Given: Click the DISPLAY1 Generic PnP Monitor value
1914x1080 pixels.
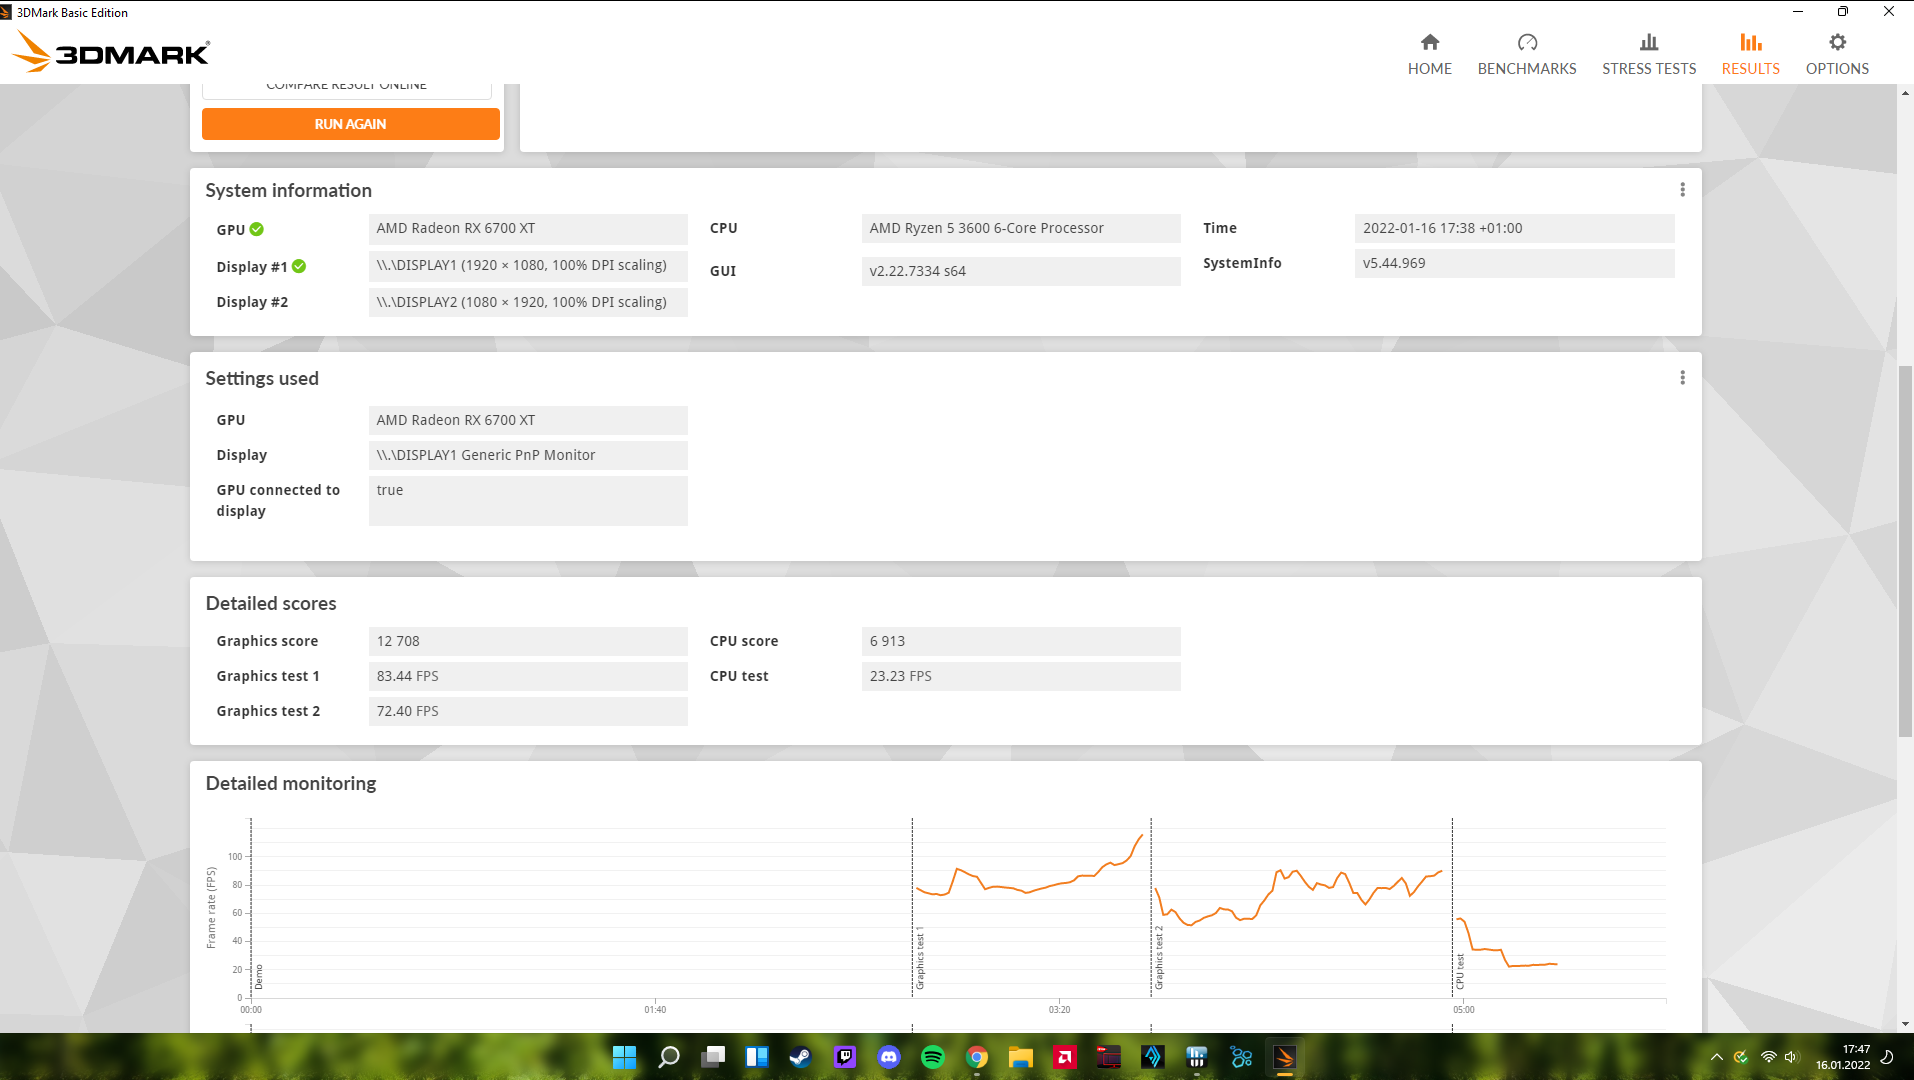Looking at the screenshot, I should [528, 455].
